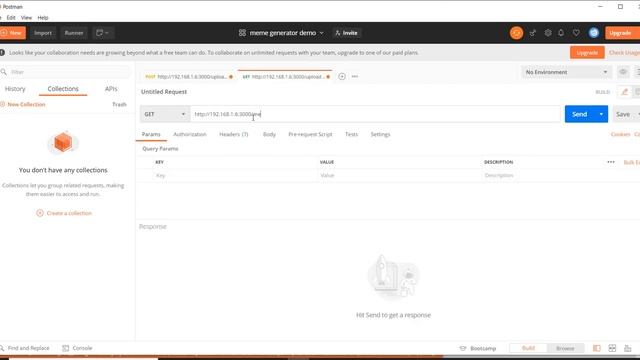Open the meme generator demo workspace dropdown
Screen dimensions: 640x360
281,33
